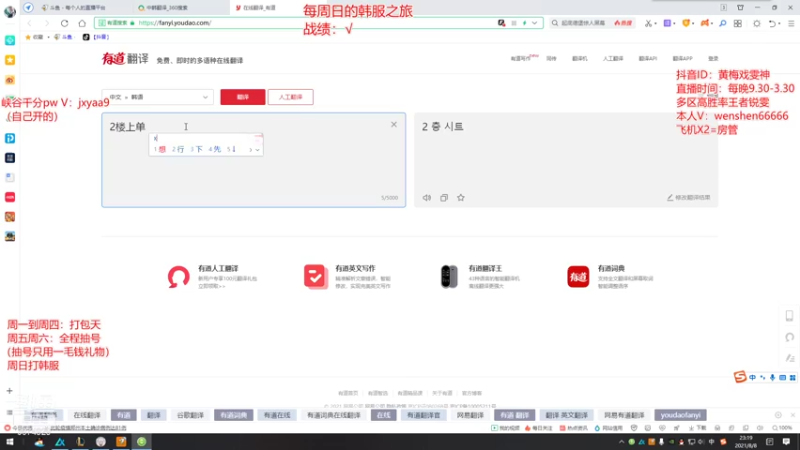Open the dropdown arrow beside scissors tool
The image size is (800, 450).
click(x=655, y=23)
